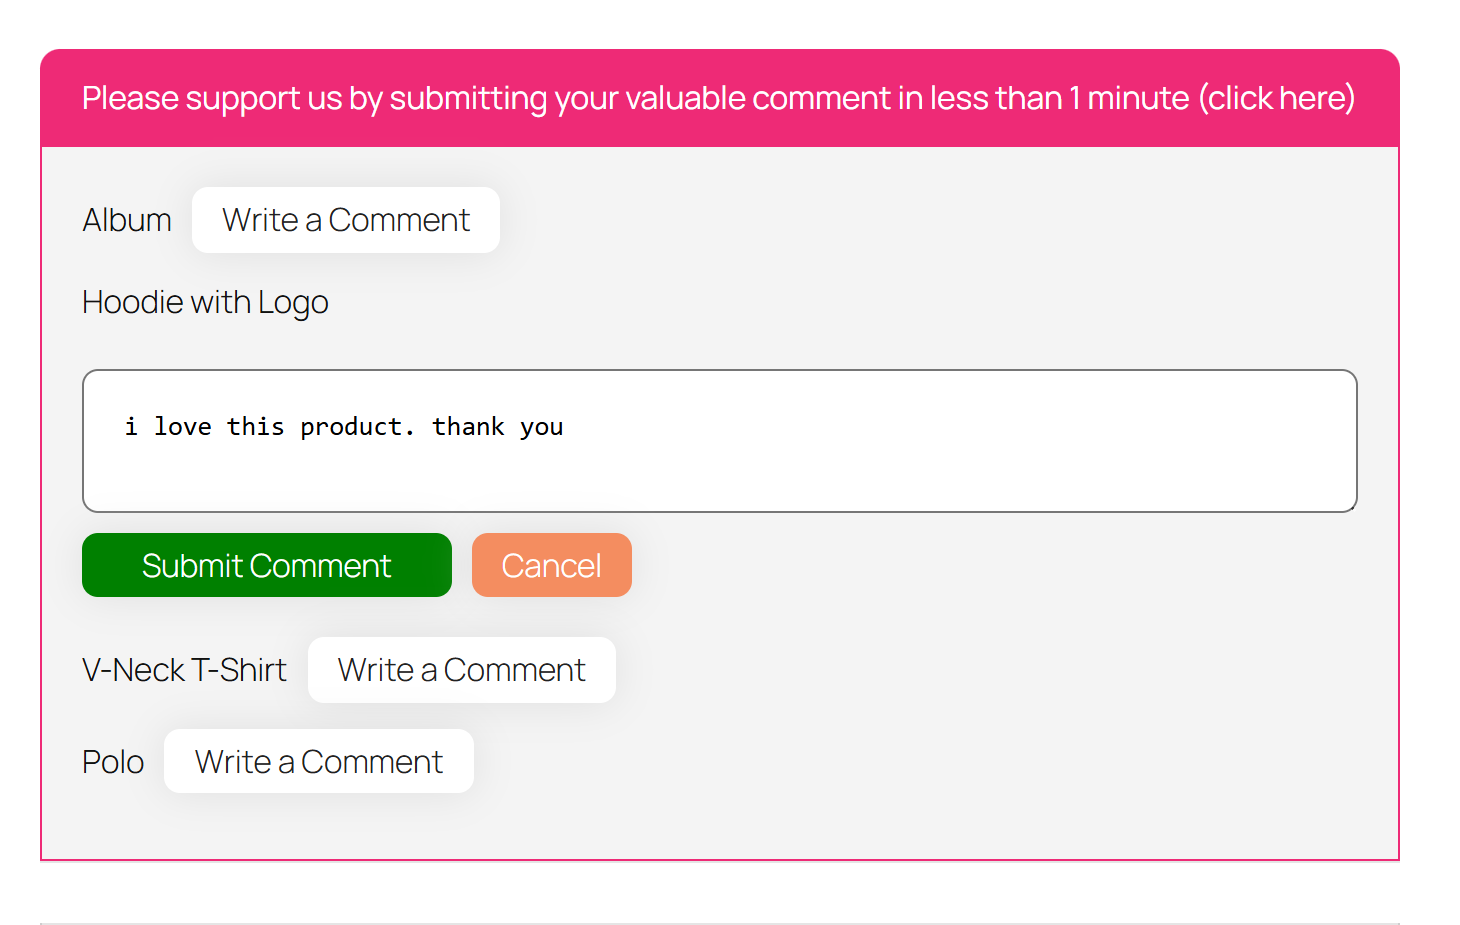
Task: Click the Hoodie with Logo product name
Action: tap(205, 302)
